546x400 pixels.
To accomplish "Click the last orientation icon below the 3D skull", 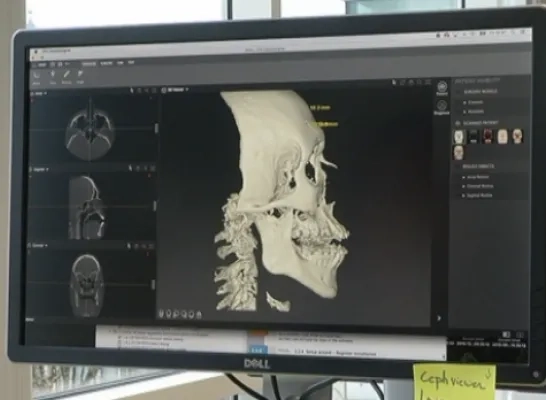I will pyautogui.click(x=199, y=315).
